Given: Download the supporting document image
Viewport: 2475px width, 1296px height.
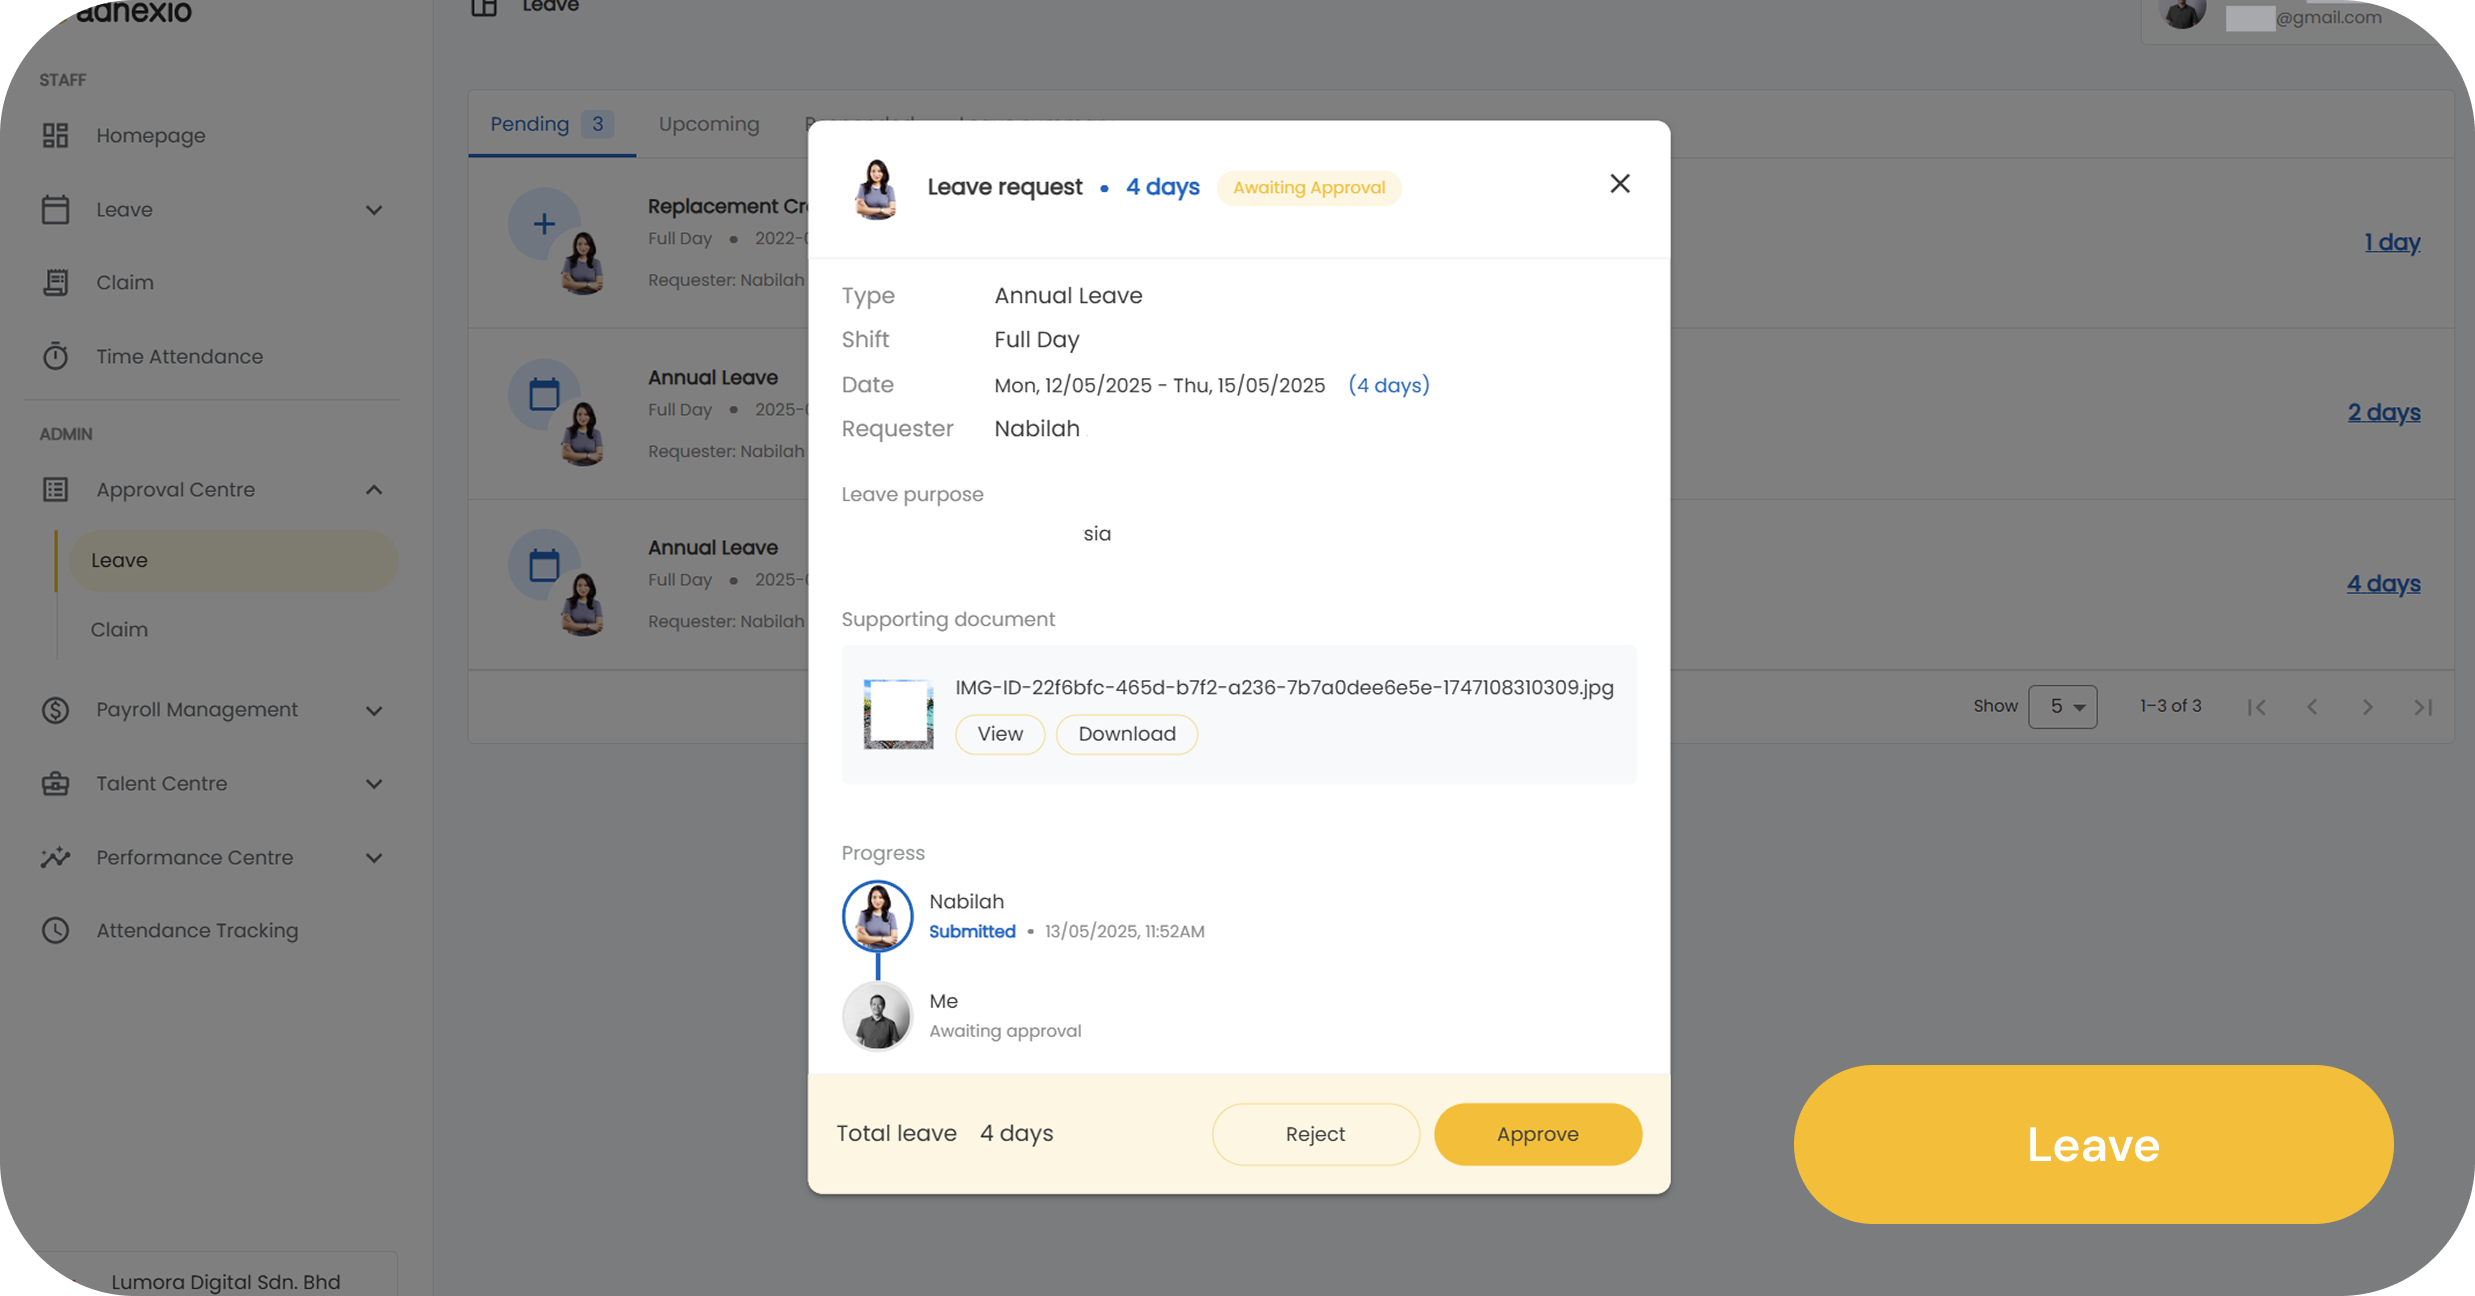Looking at the screenshot, I should click(x=1127, y=734).
